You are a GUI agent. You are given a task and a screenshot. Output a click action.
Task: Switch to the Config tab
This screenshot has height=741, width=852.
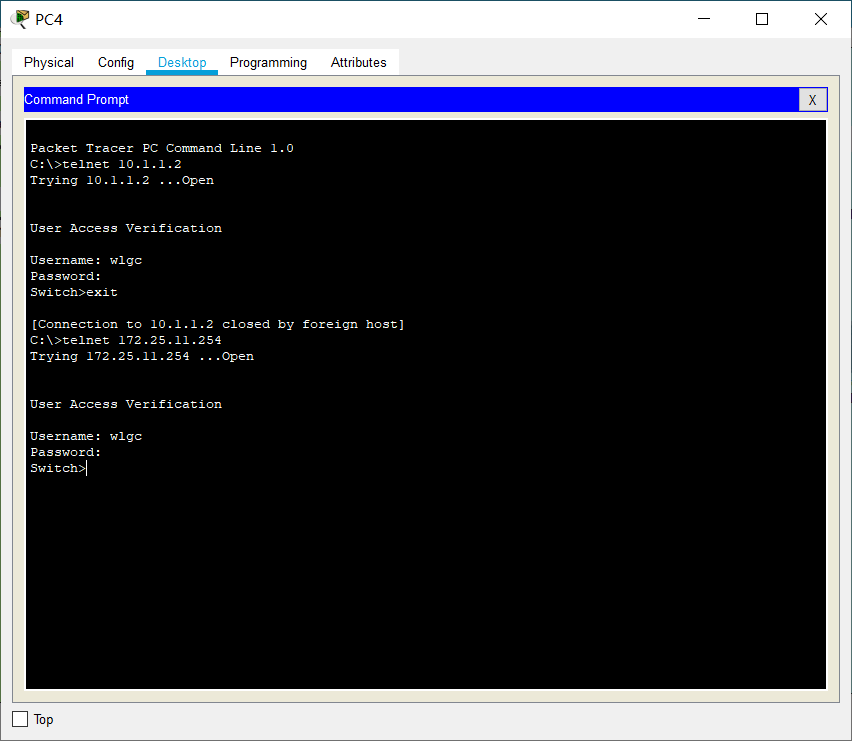click(116, 62)
